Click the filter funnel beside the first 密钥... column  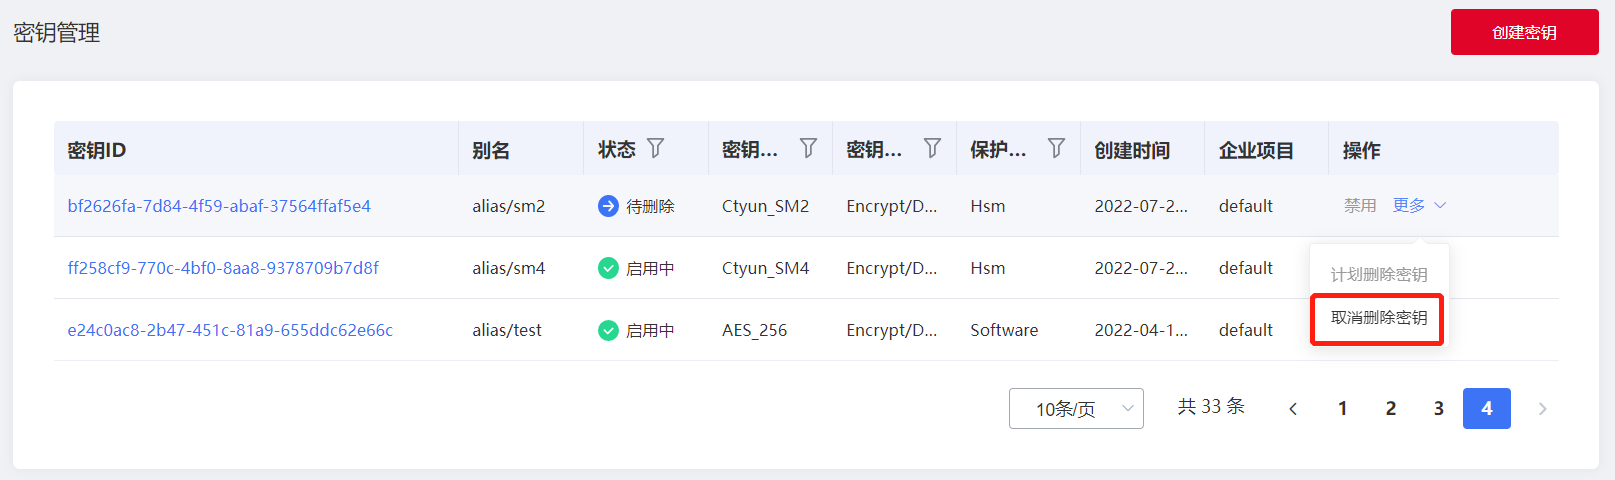[x=808, y=148]
